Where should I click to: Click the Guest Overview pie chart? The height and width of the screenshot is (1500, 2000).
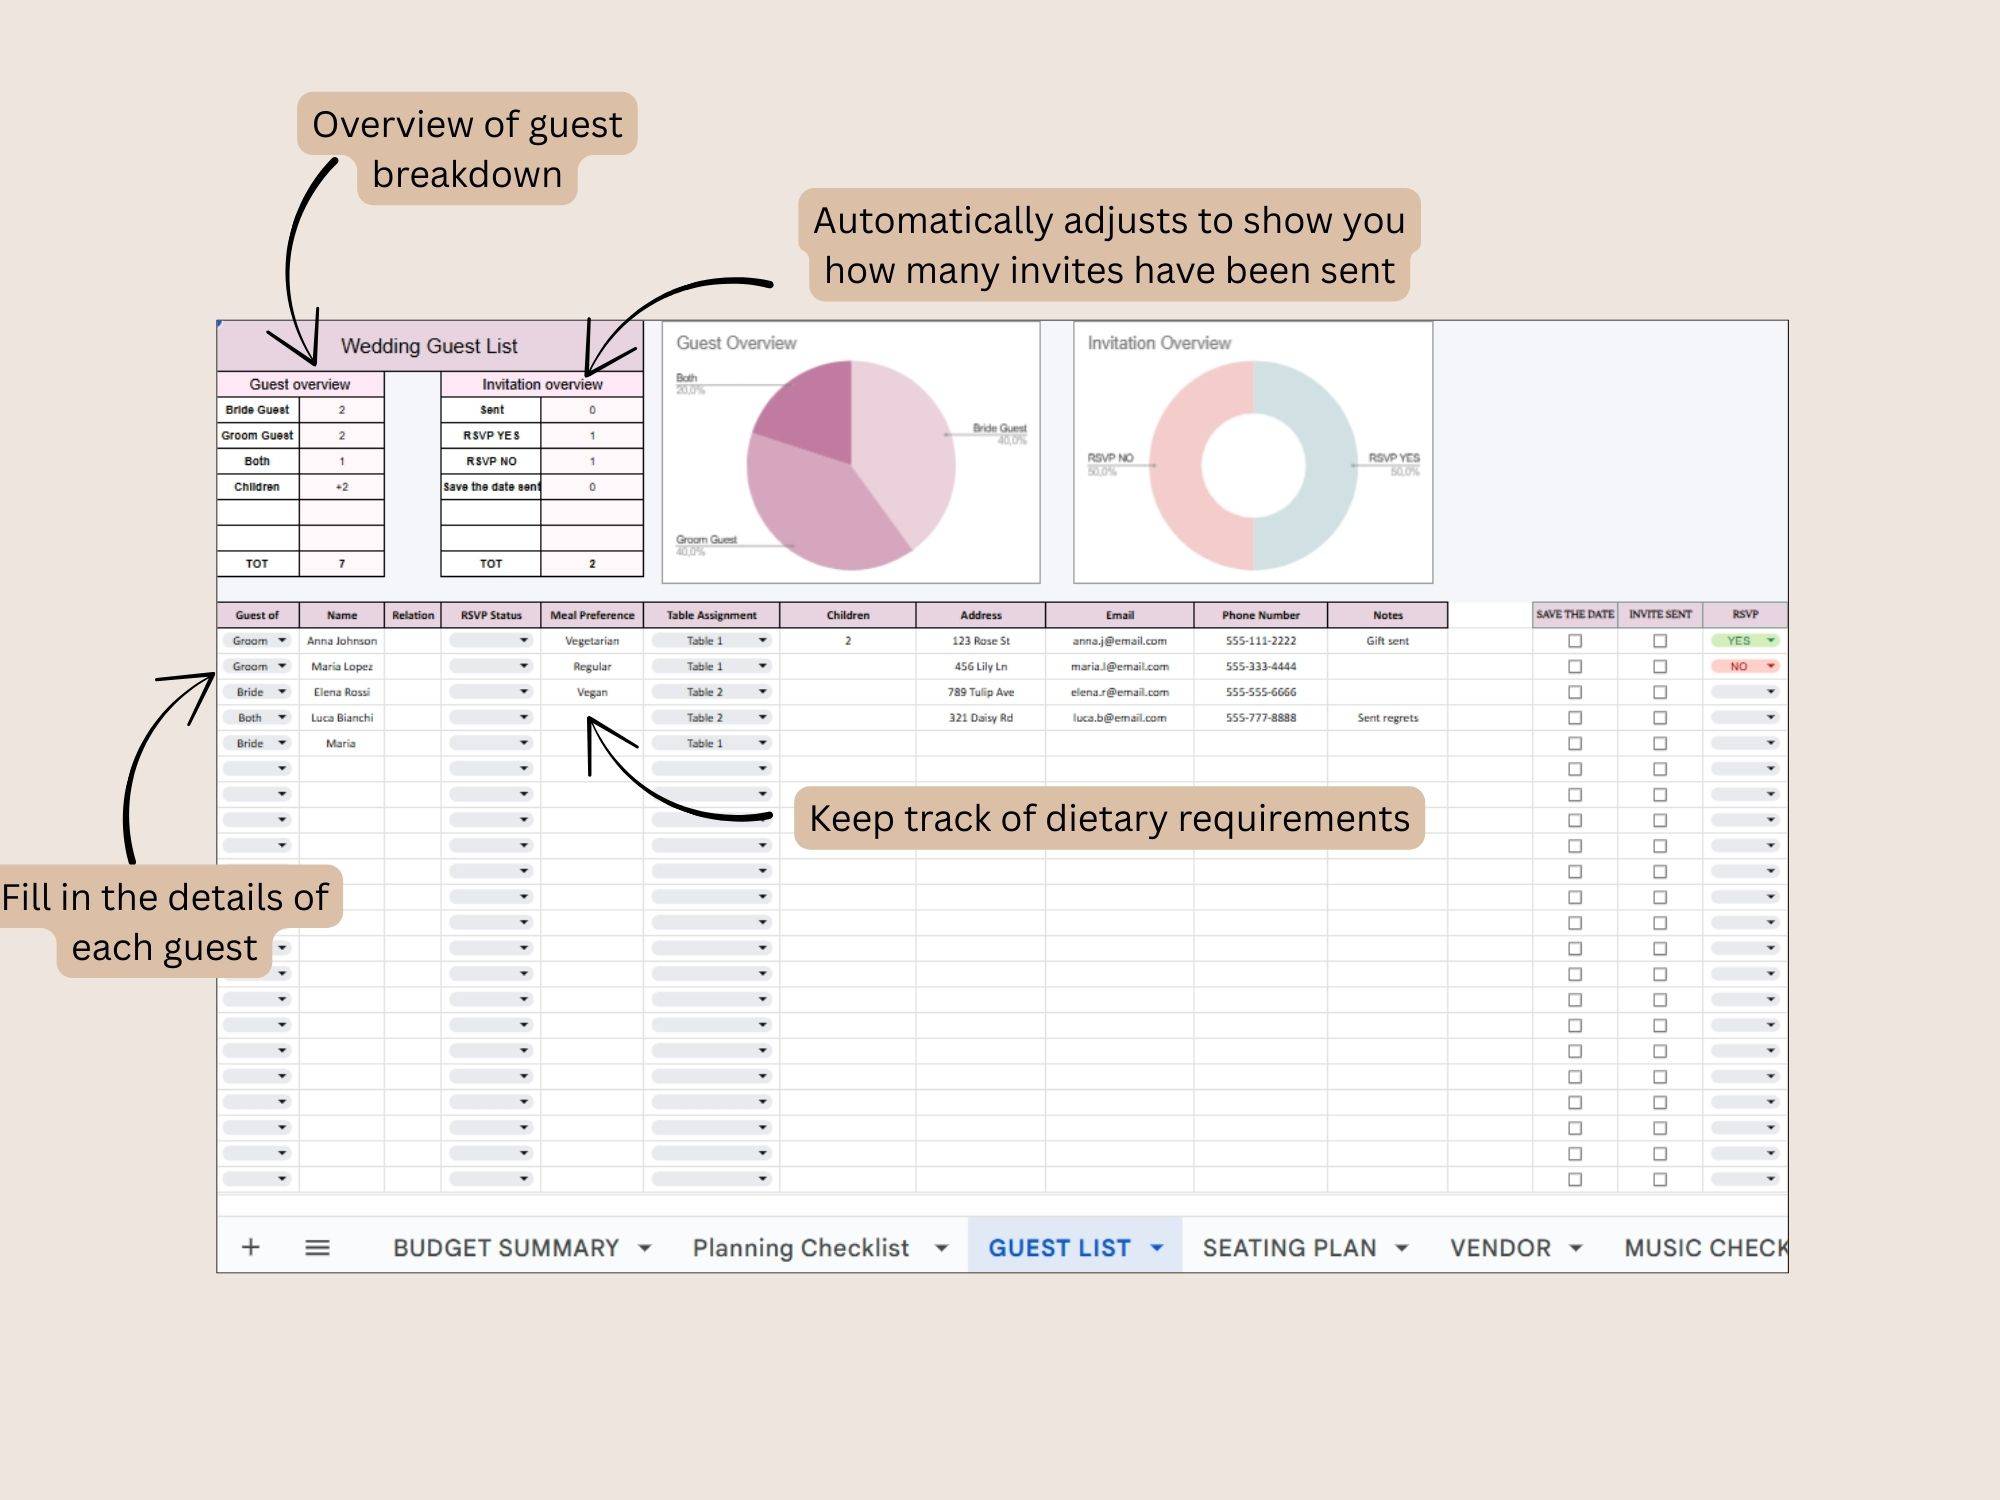point(851,465)
